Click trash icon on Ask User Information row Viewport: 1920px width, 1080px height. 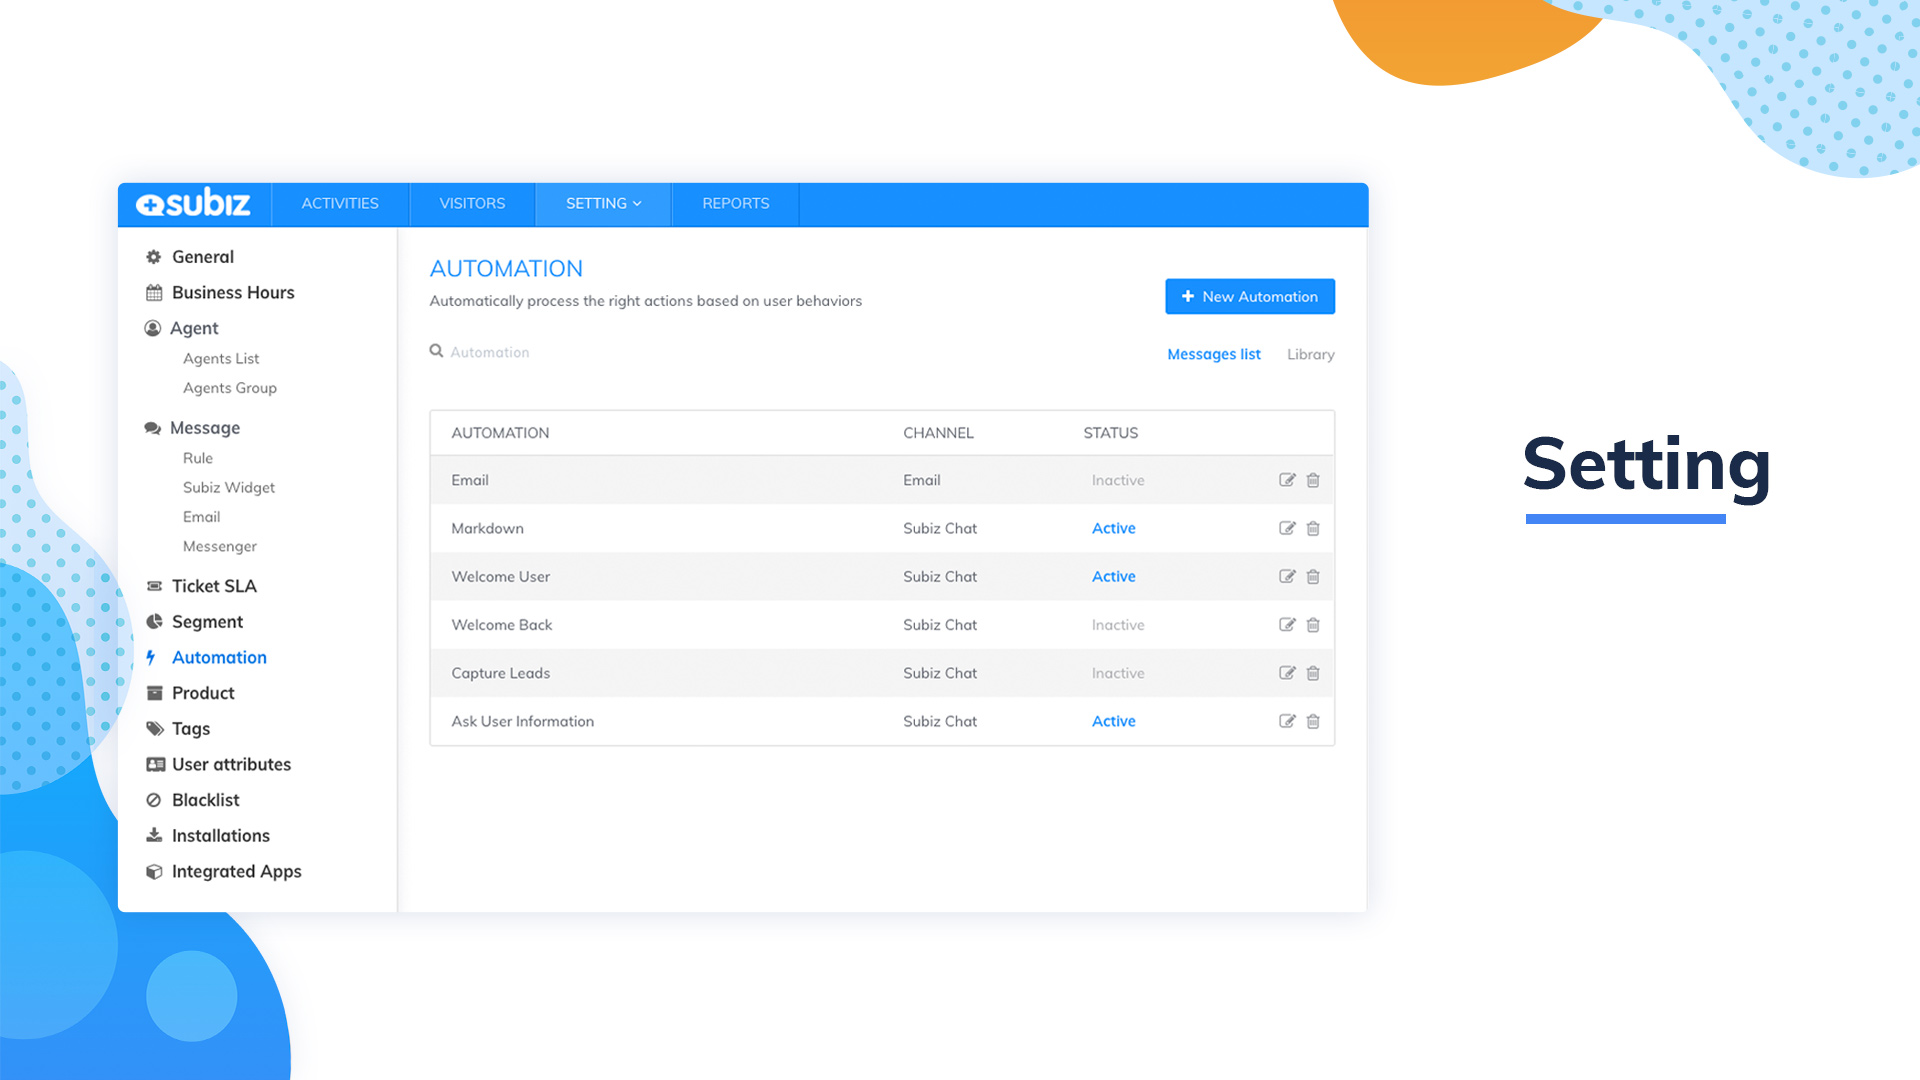click(1313, 721)
